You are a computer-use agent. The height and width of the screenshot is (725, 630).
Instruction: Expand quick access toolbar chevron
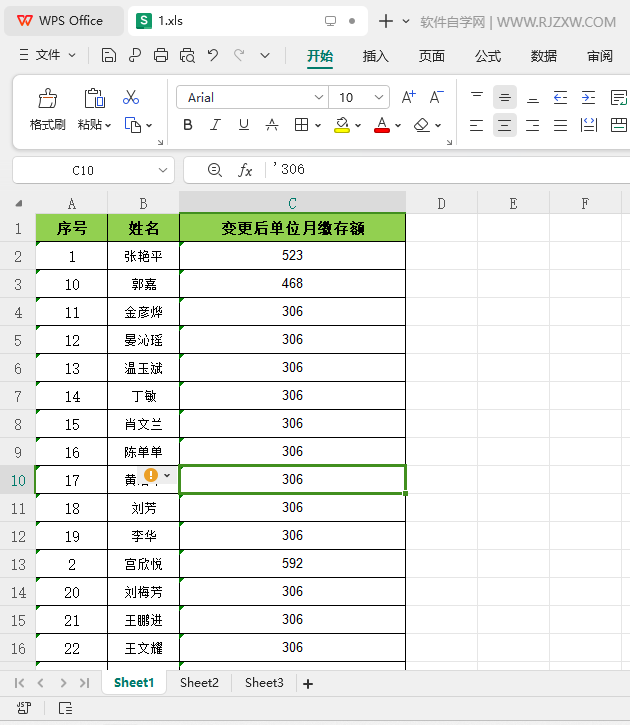265,55
